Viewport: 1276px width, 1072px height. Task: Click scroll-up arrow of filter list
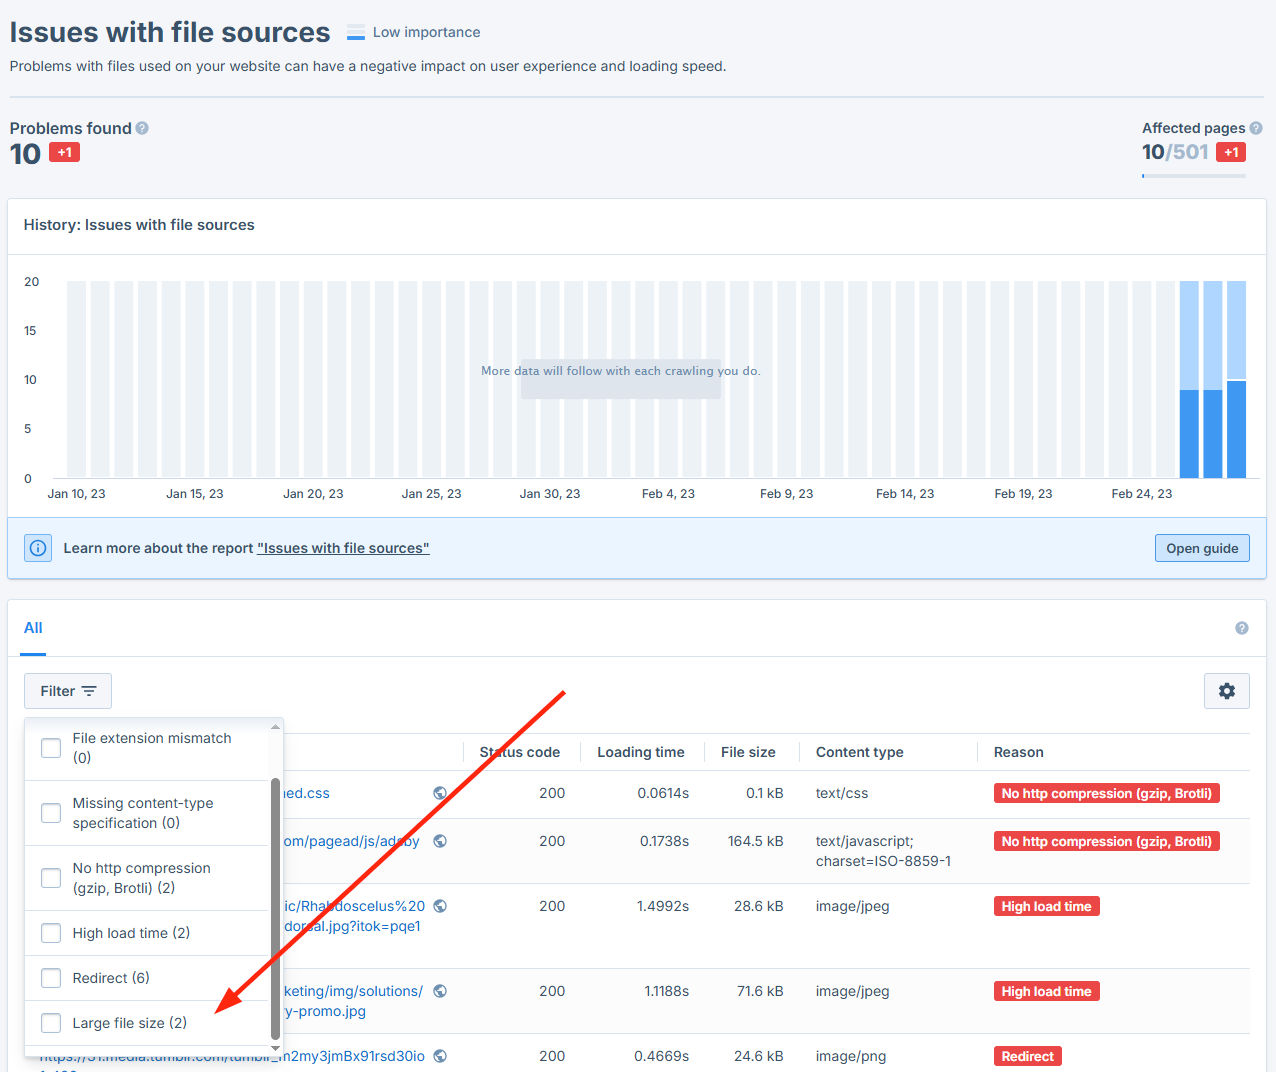(275, 726)
